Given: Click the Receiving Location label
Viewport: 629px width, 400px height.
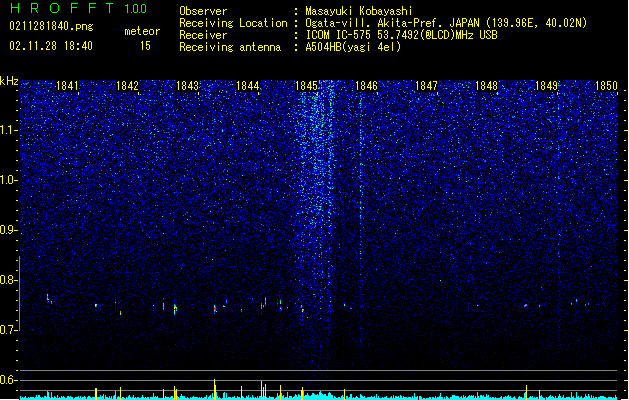Looking at the screenshot, I should 233,23.
